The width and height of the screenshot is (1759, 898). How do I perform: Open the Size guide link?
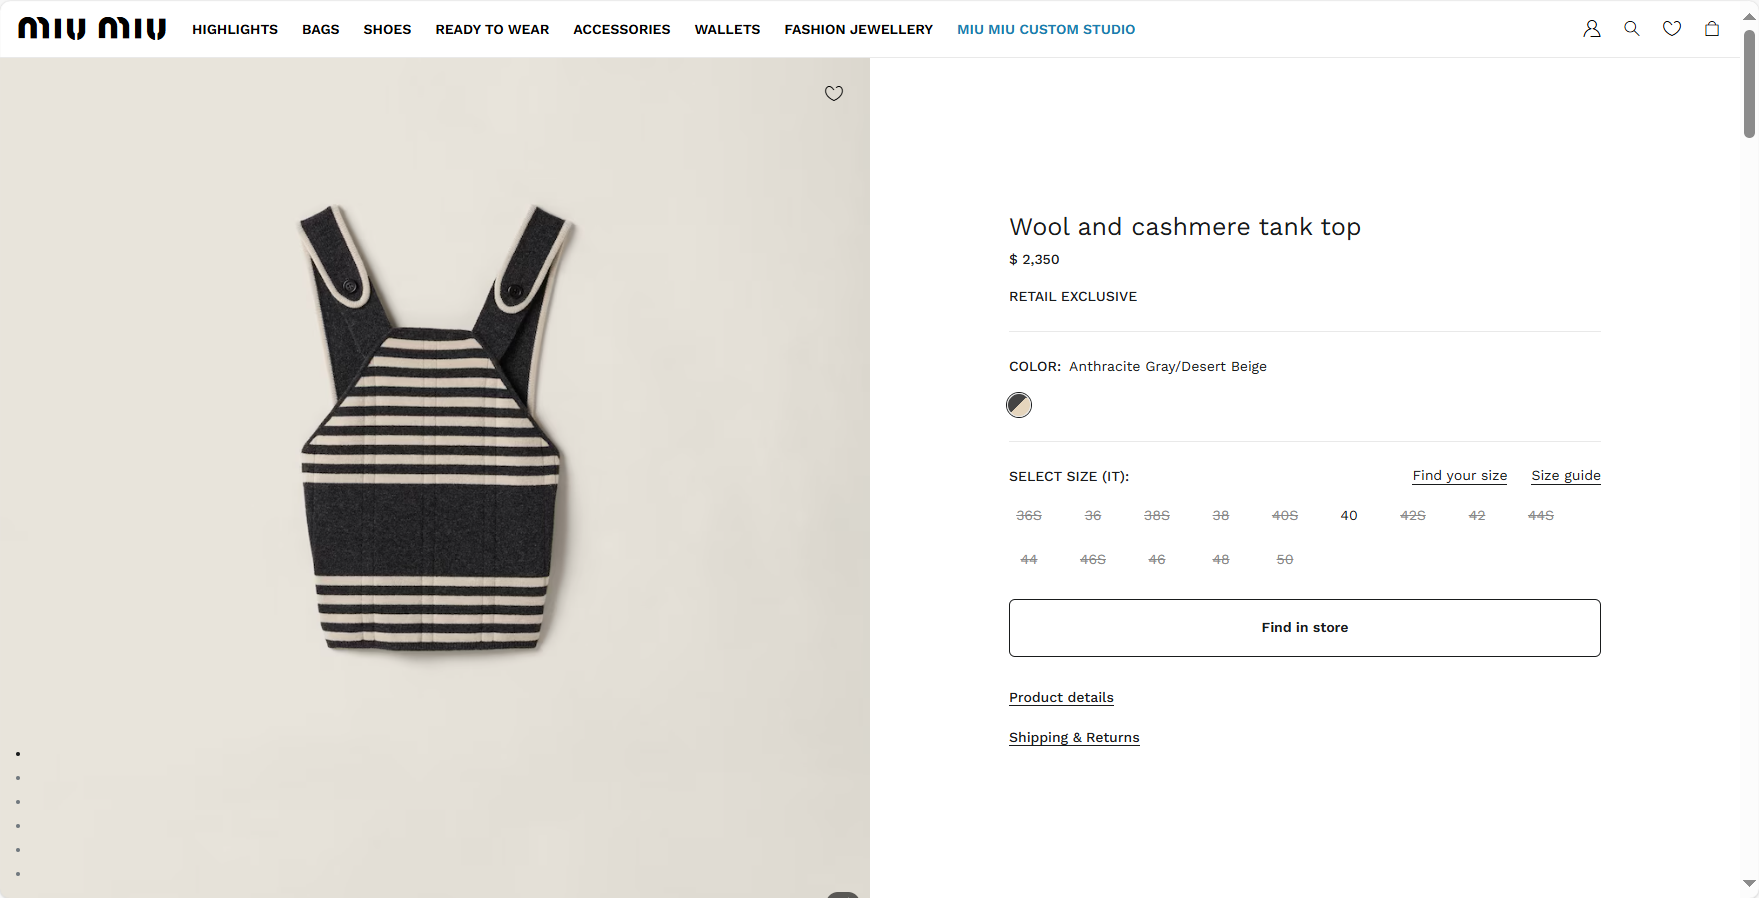pos(1566,476)
